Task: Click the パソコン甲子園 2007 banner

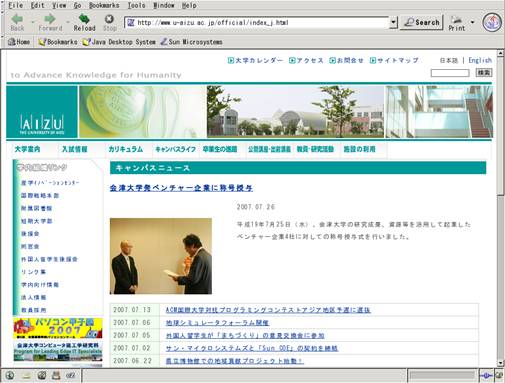Action: [x=58, y=328]
